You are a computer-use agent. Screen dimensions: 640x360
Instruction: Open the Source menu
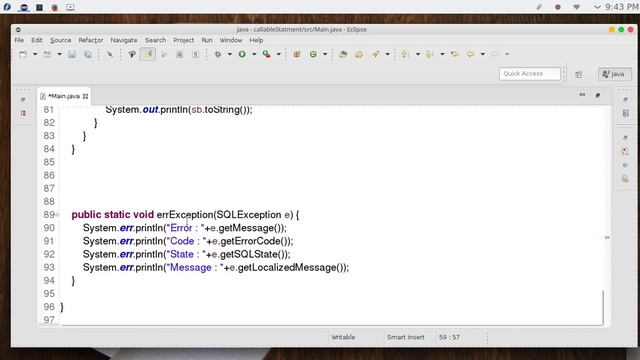(60, 40)
